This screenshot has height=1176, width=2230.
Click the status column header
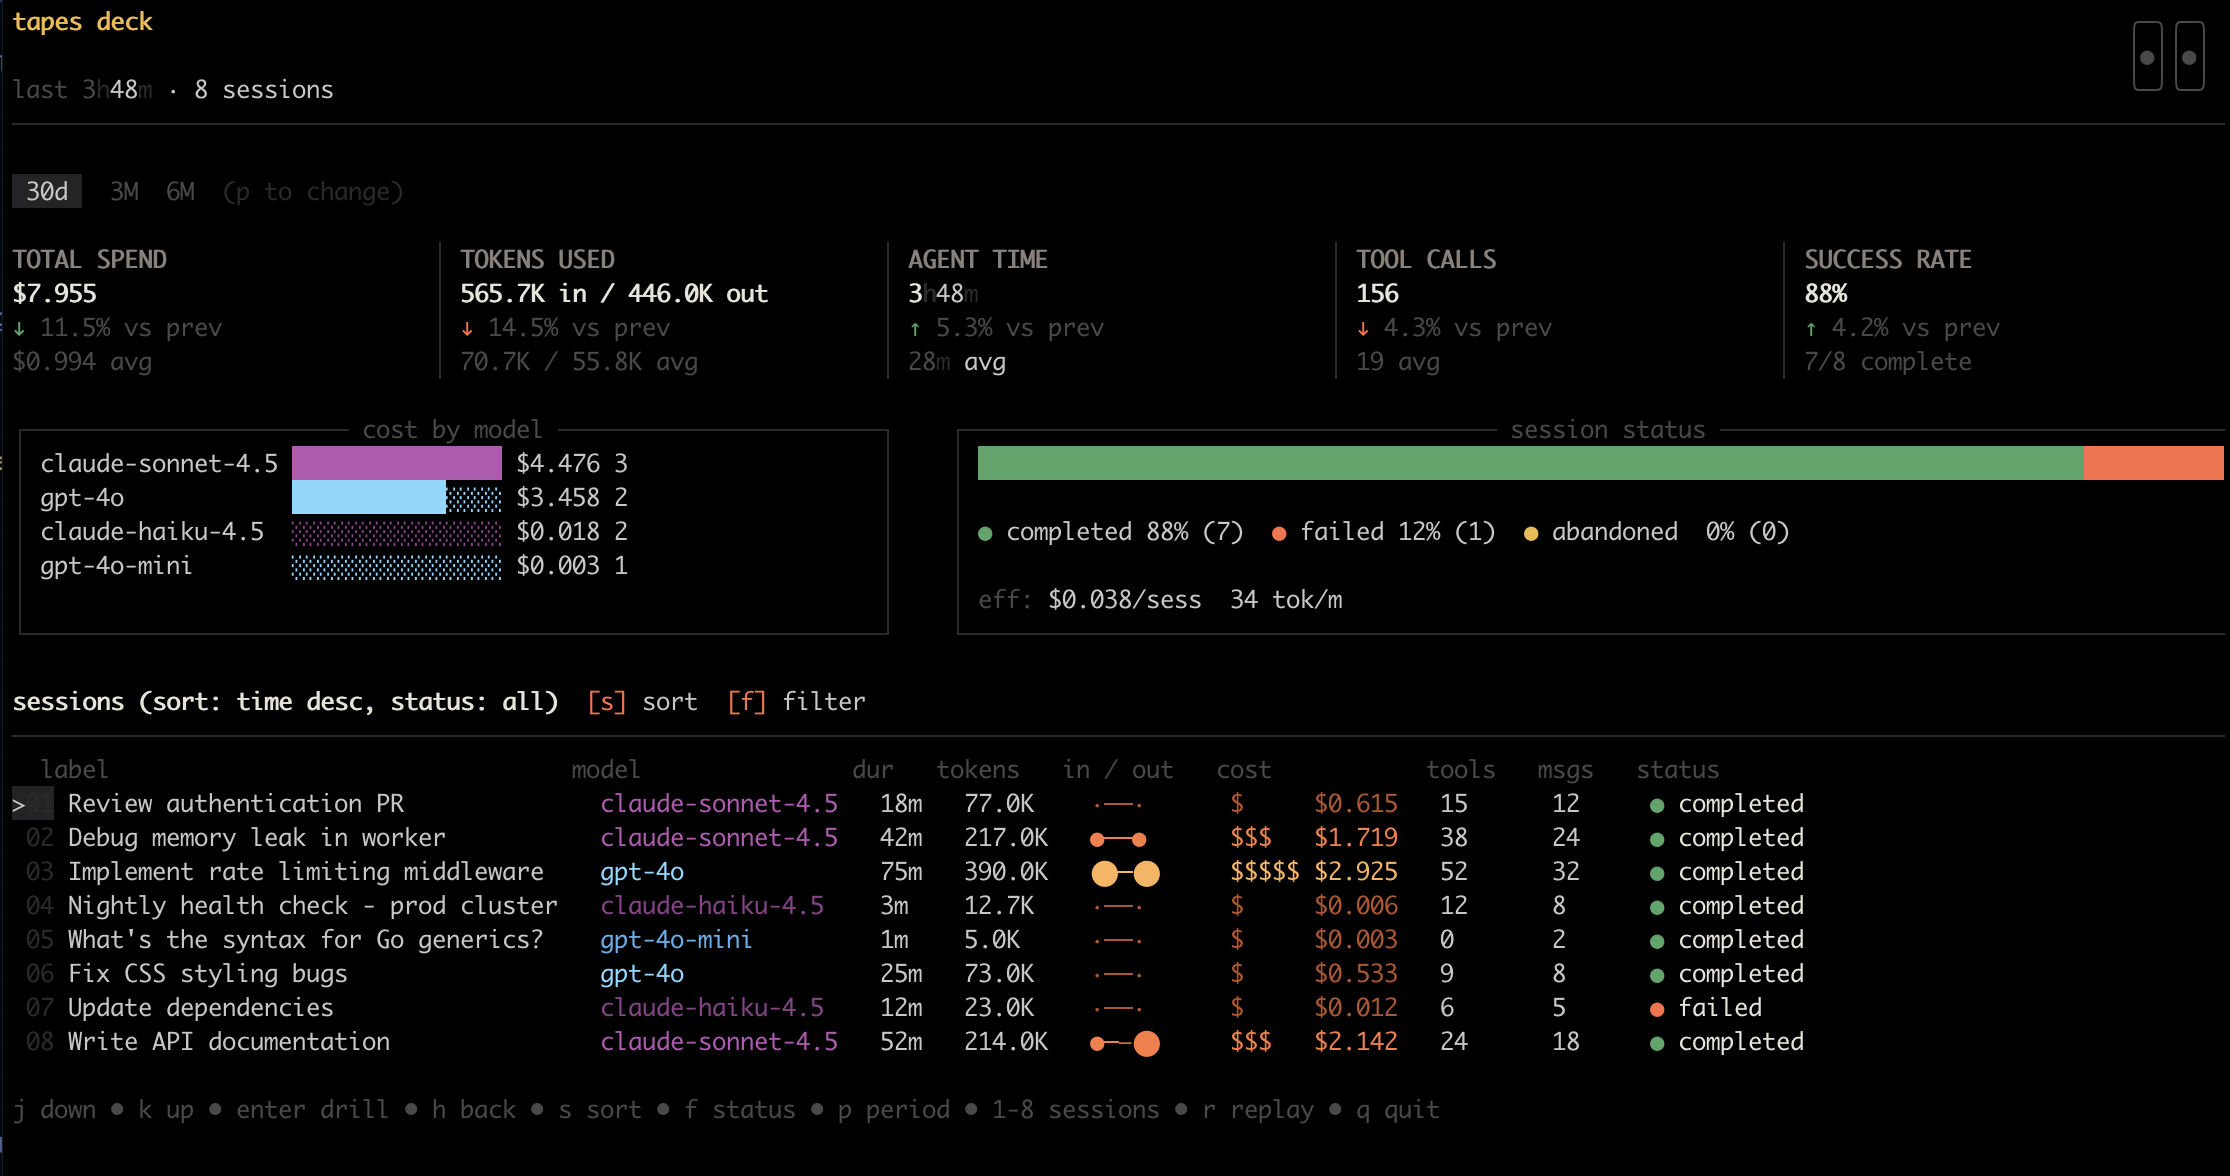point(1678,769)
